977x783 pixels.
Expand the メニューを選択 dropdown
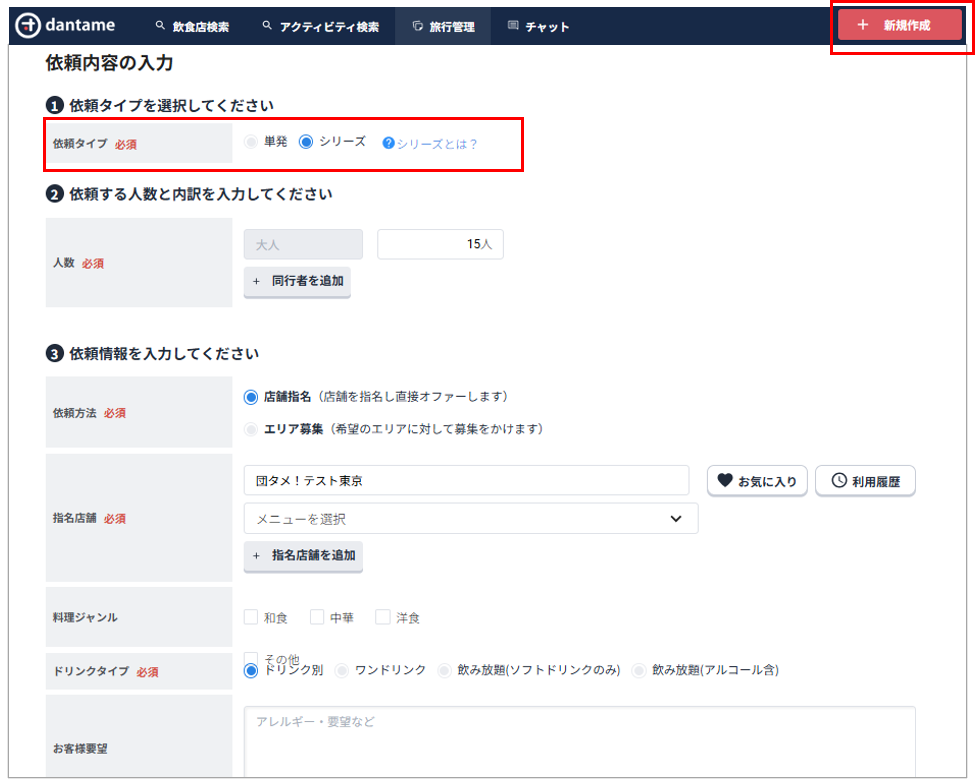[470, 519]
